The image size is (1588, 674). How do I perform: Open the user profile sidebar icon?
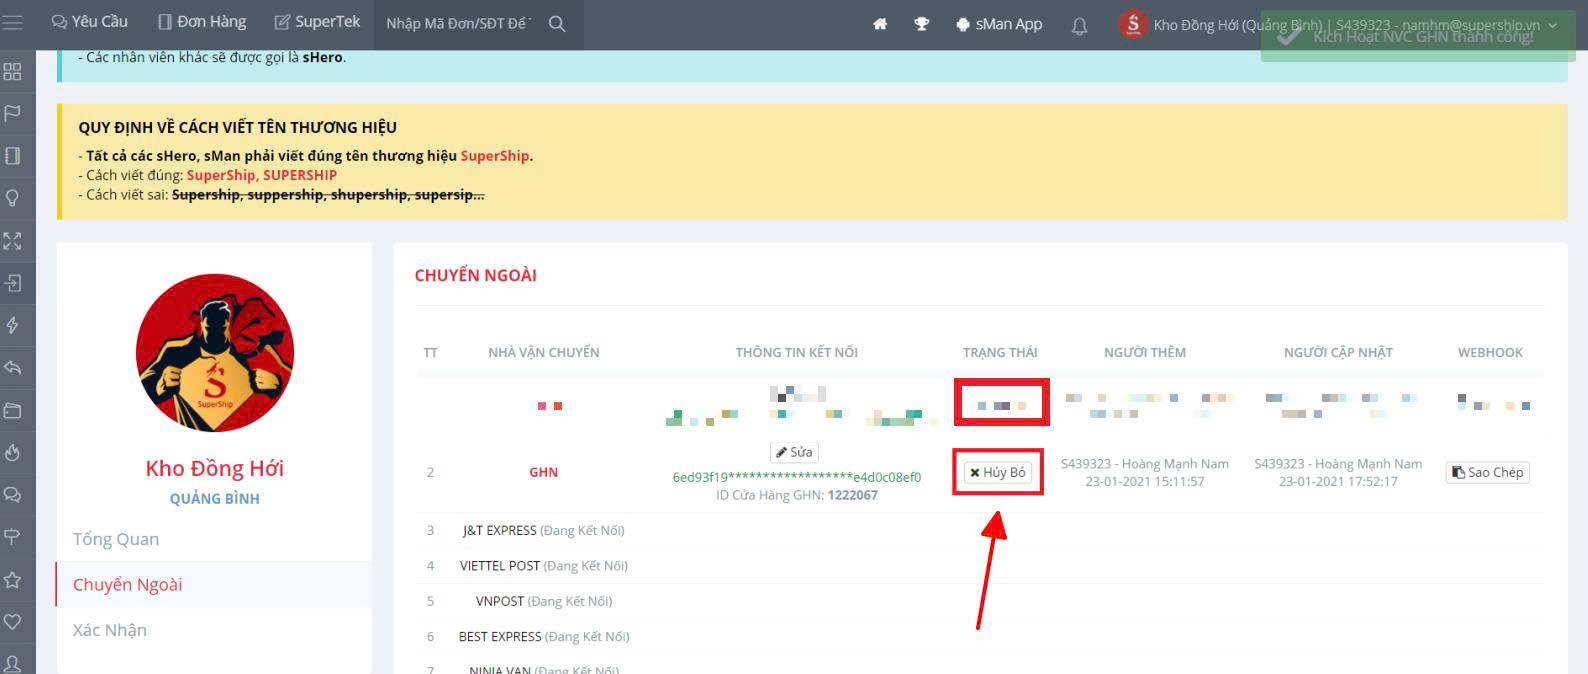pos(12,663)
